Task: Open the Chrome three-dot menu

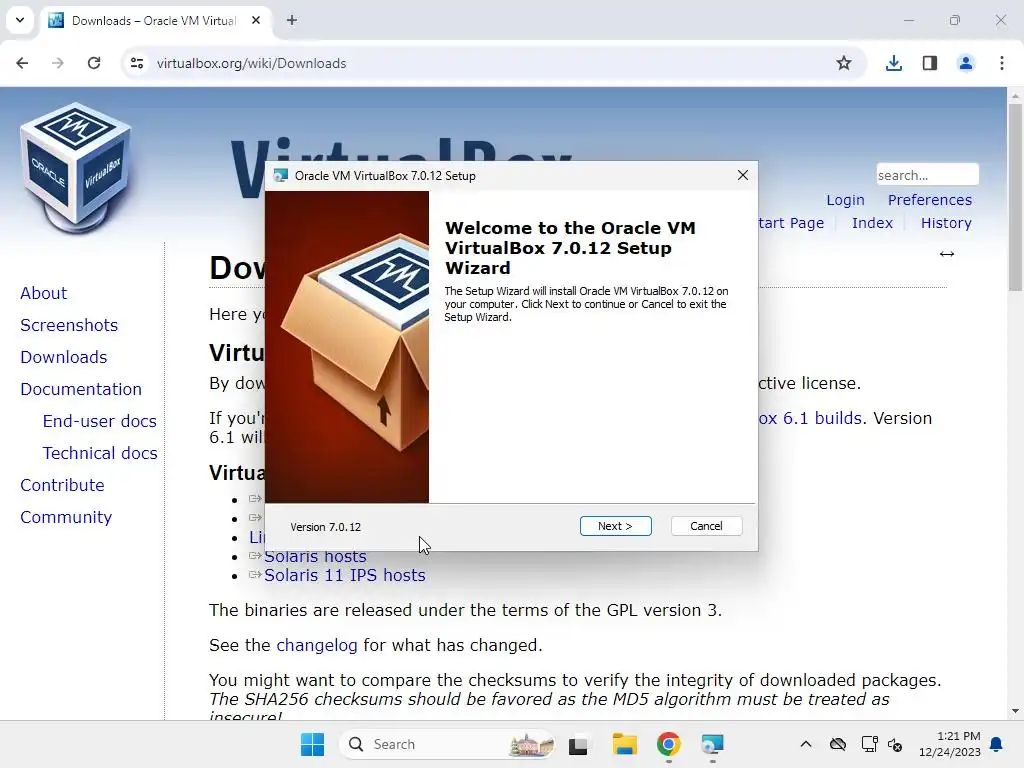Action: point(1002,63)
